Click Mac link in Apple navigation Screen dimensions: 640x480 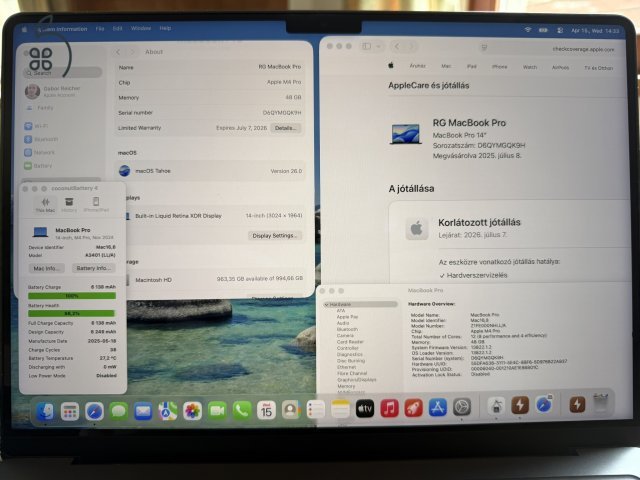446,66
